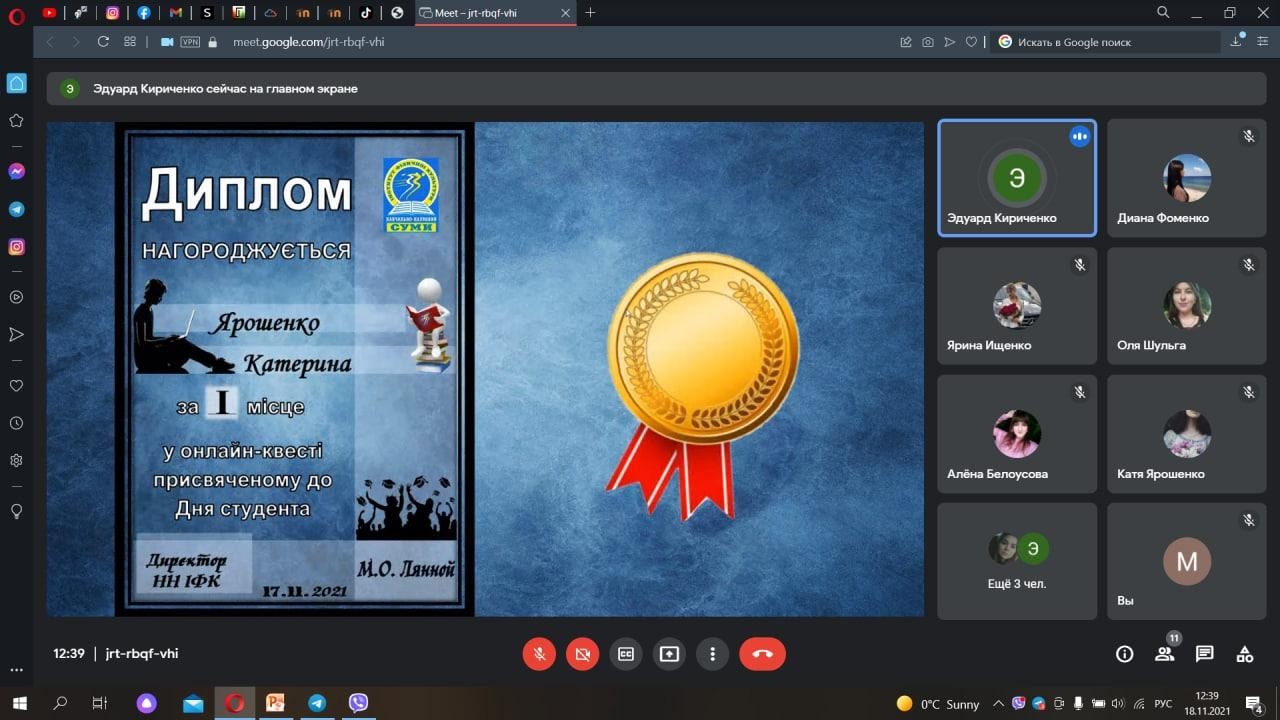Click the present screen button
The image size is (1280, 720).
tap(669, 654)
